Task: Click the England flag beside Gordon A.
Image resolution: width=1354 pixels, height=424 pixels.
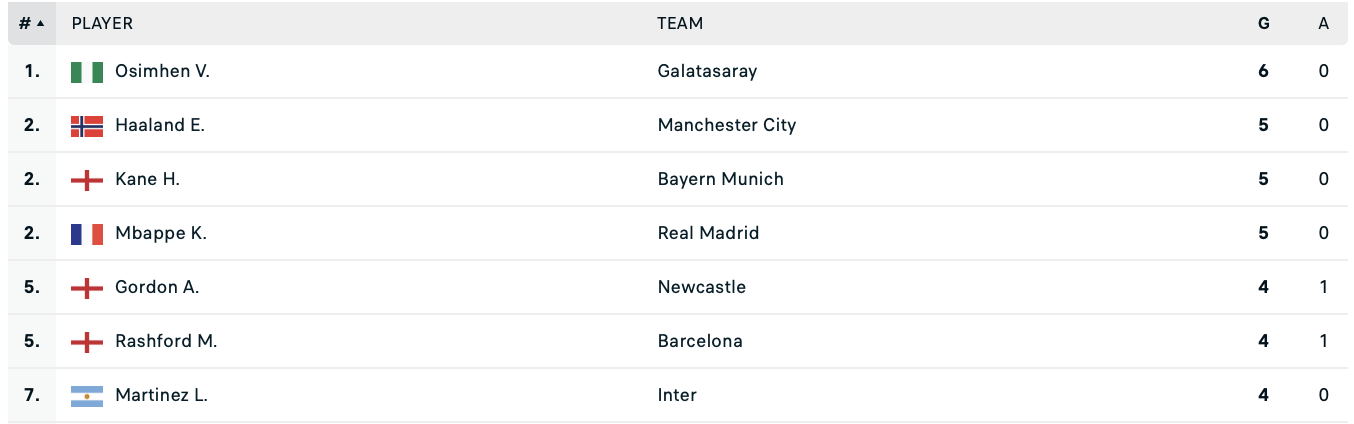Action: 87,288
